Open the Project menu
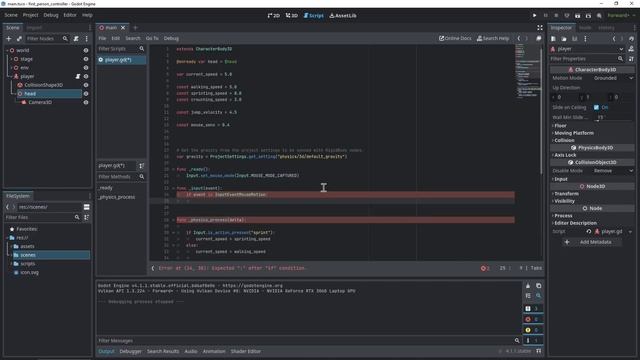The width and height of the screenshot is (640, 360). point(30,15)
